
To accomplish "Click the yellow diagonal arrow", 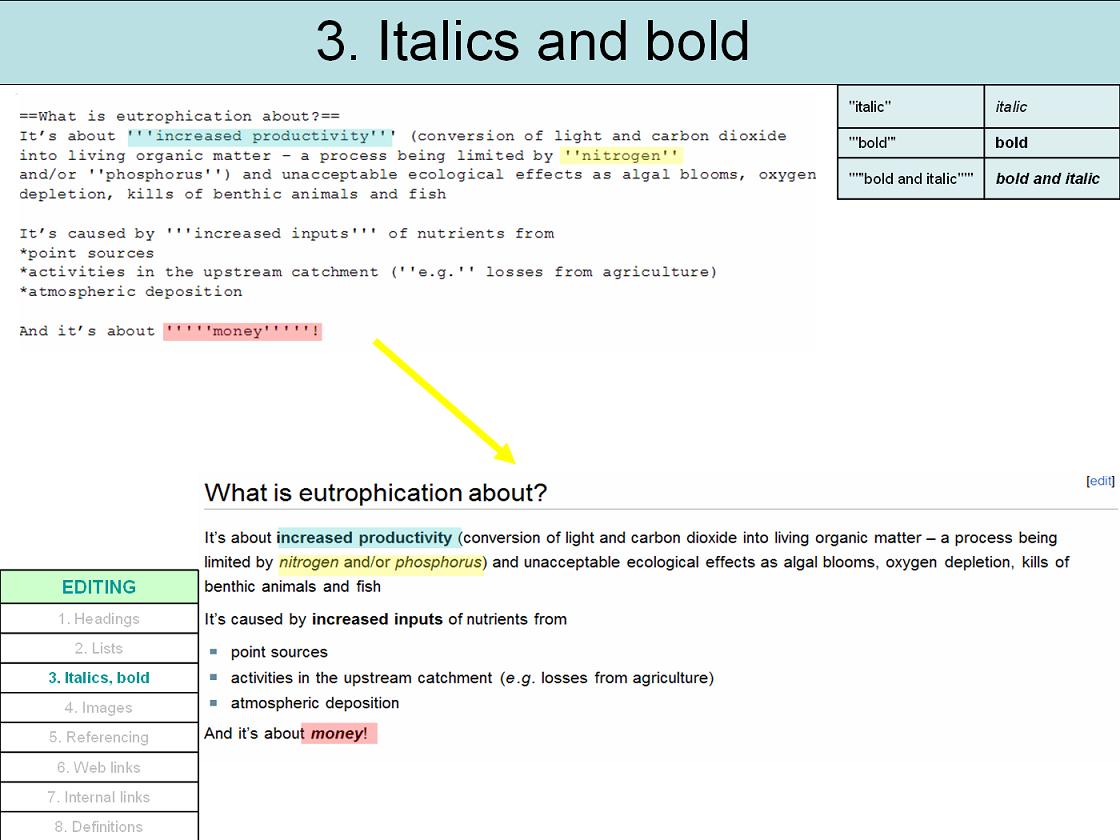I will pyautogui.click(x=444, y=401).
